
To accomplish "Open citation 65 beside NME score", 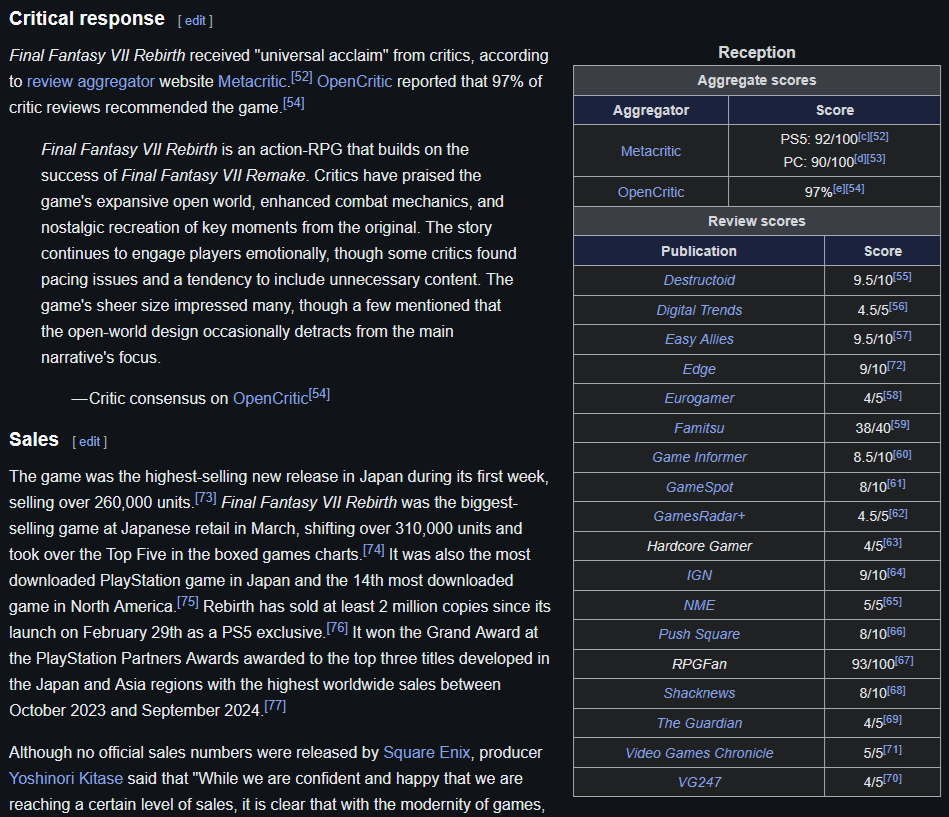I will point(892,602).
